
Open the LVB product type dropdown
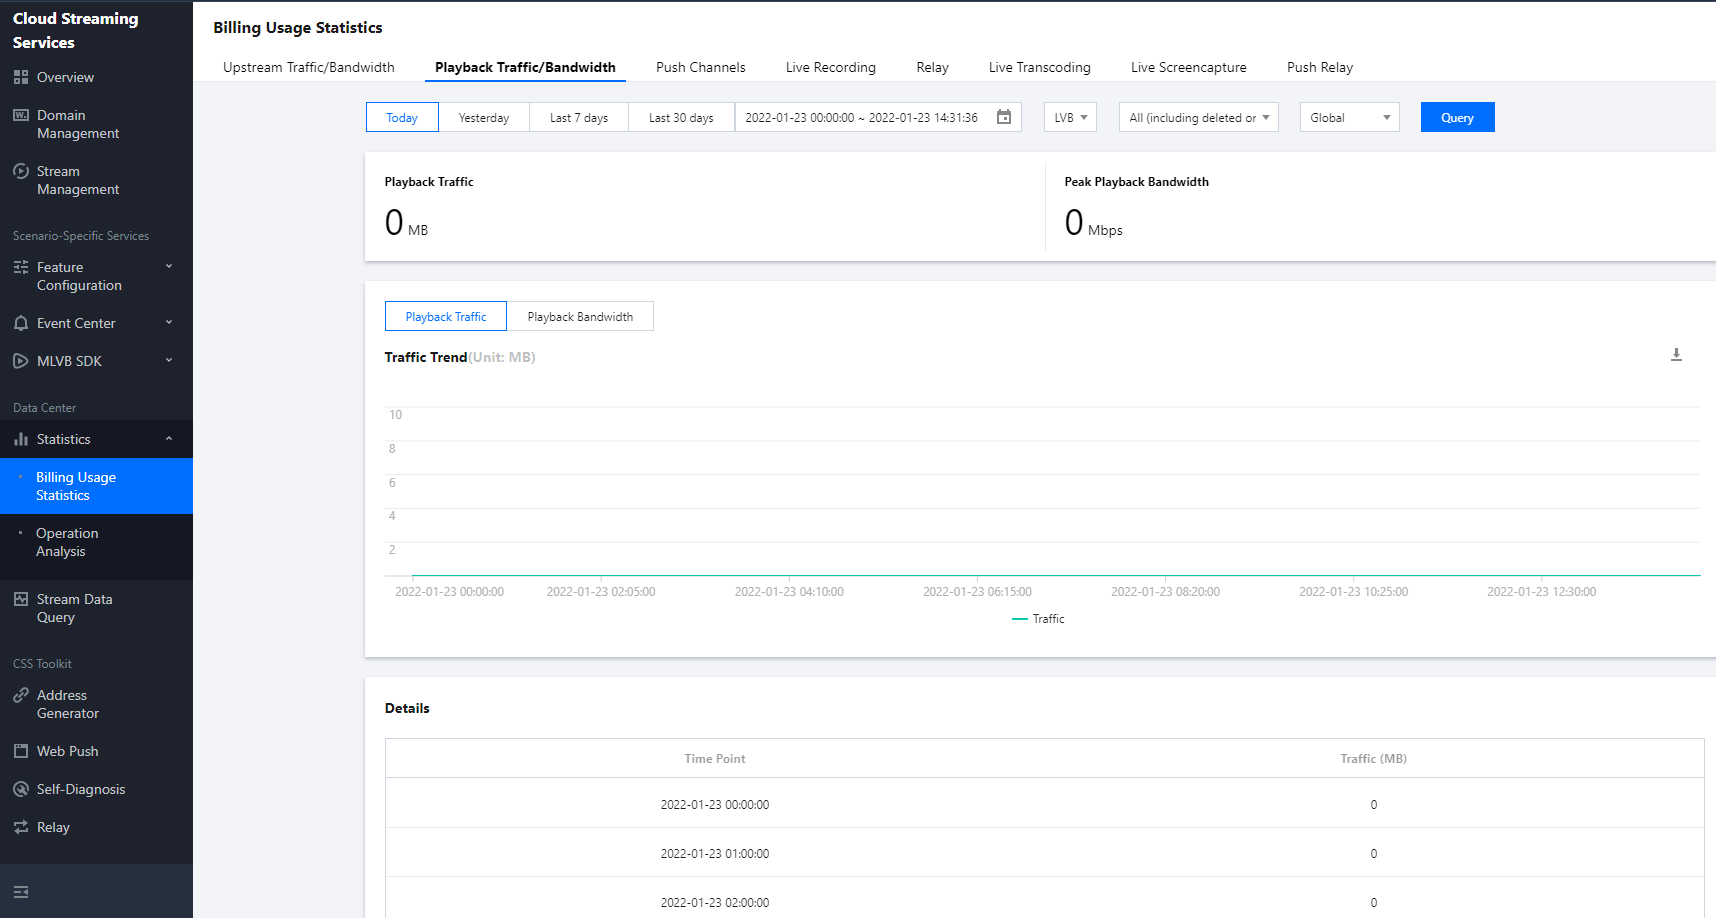[1070, 117]
